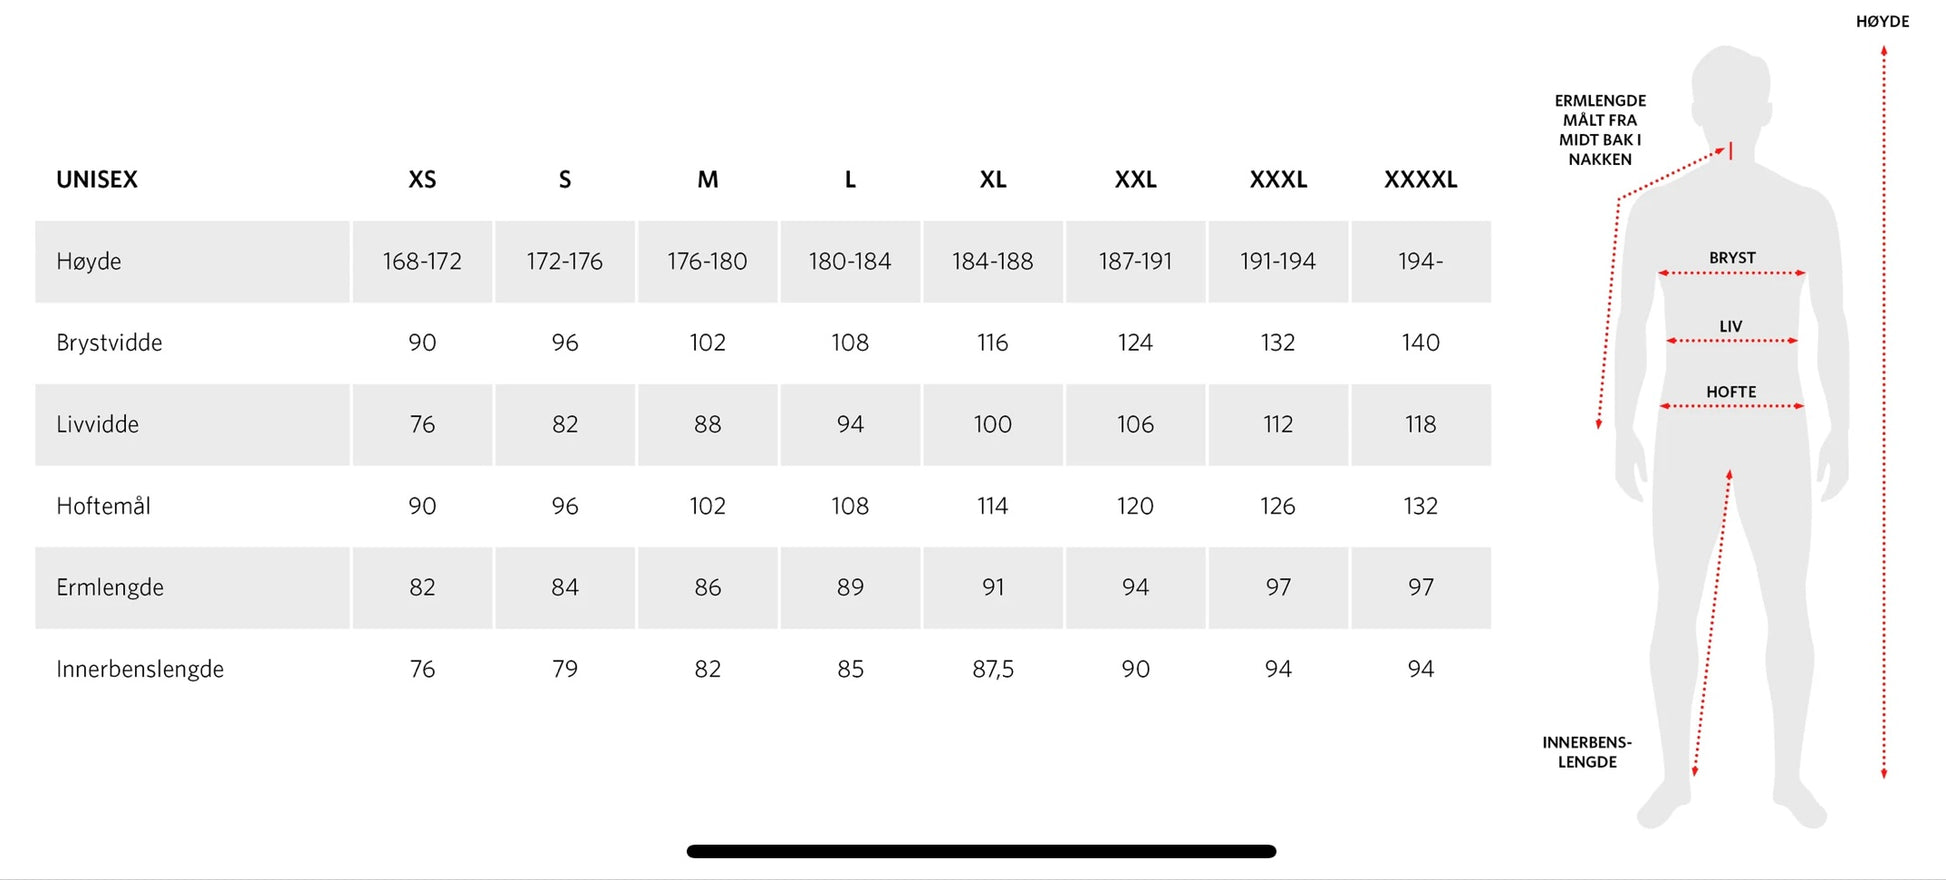Click the Ermlengde row label
Image resolution: width=1946 pixels, height=880 pixels.
point(110,588)
